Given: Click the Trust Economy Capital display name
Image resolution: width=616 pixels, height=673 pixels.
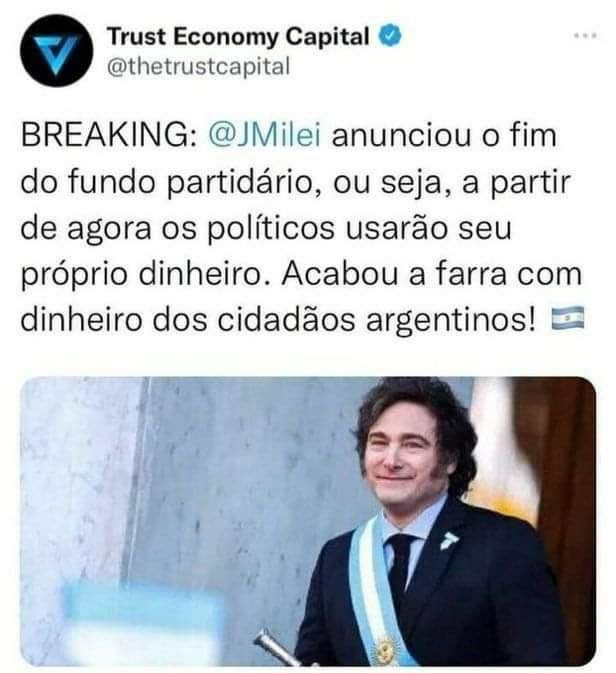Looking at the screenshot, I should (x=238, y=36).
